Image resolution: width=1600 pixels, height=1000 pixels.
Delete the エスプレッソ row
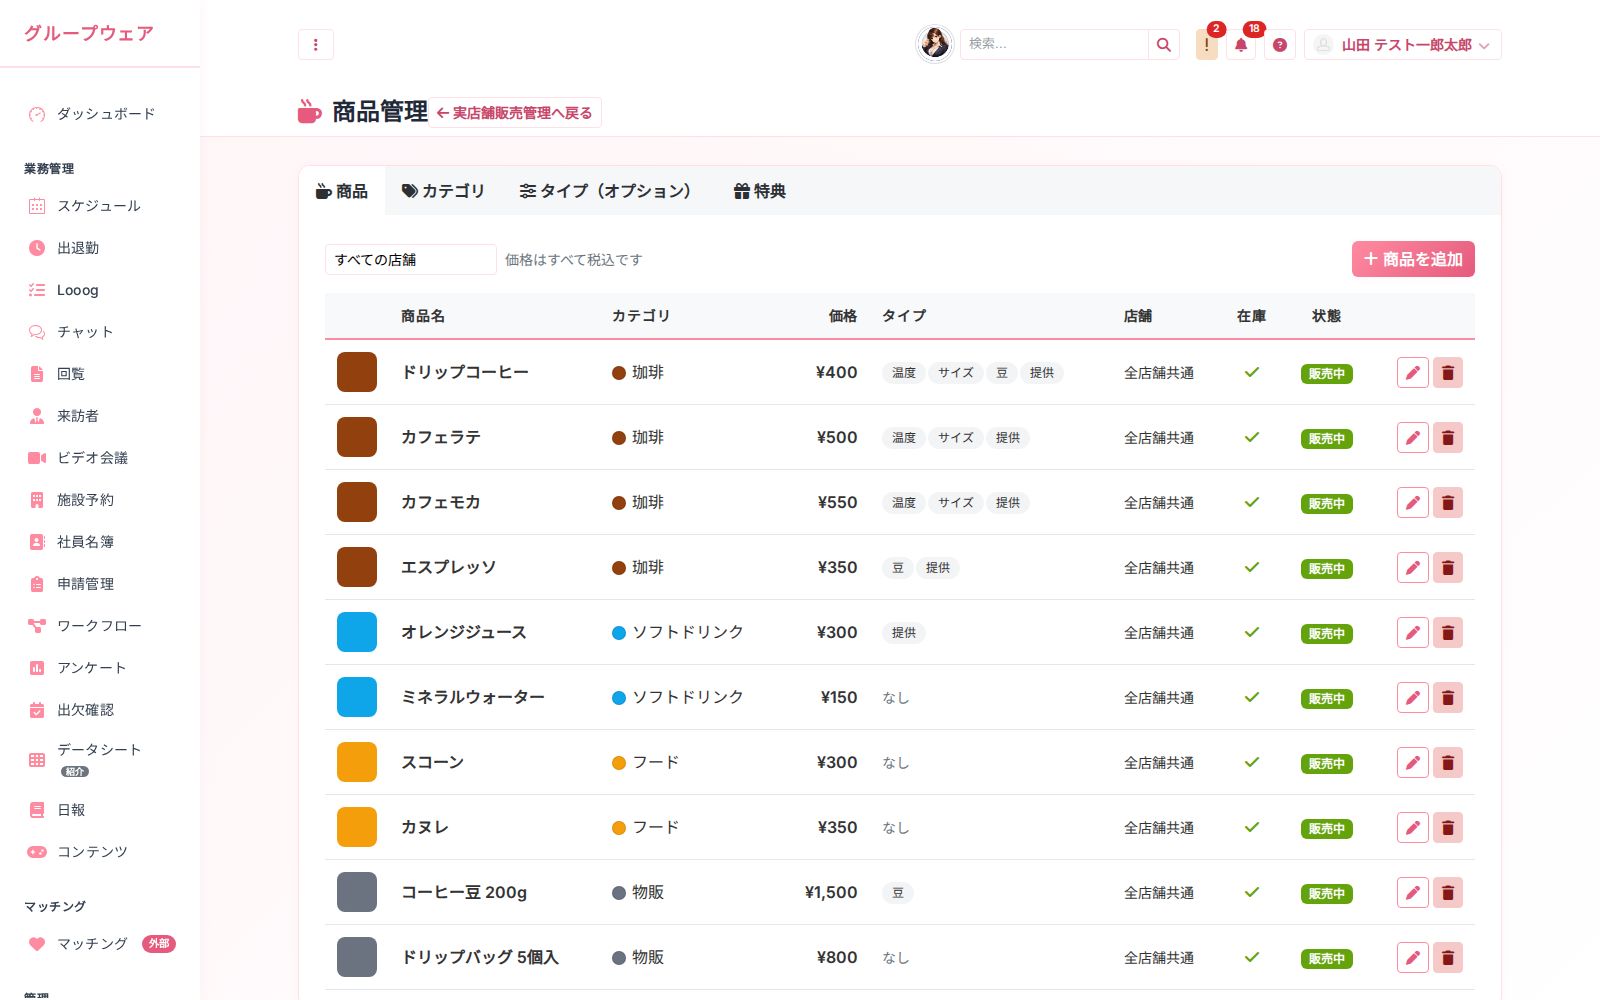click(1447, 568)
